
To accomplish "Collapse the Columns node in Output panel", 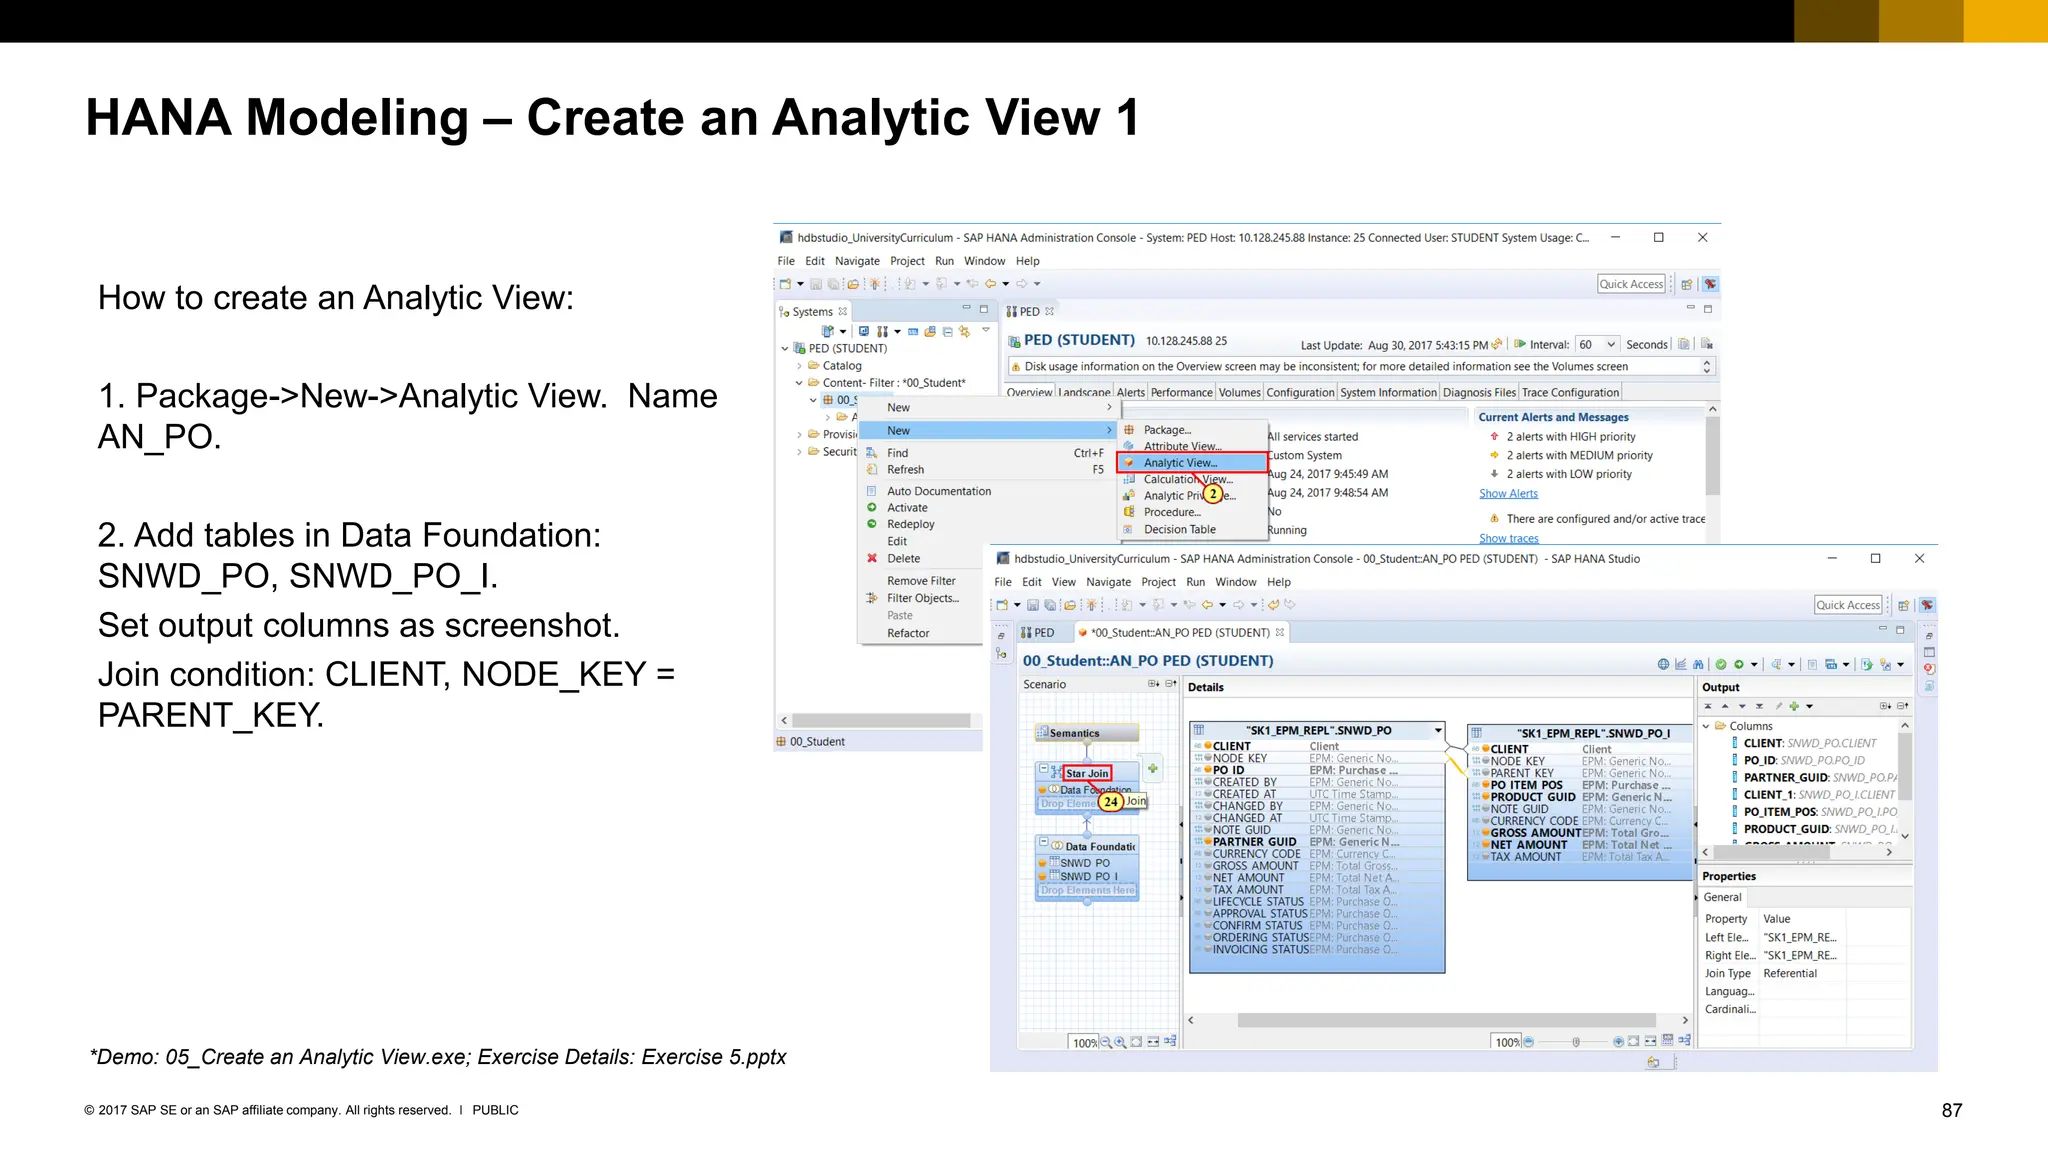I will coord(1706,726).
